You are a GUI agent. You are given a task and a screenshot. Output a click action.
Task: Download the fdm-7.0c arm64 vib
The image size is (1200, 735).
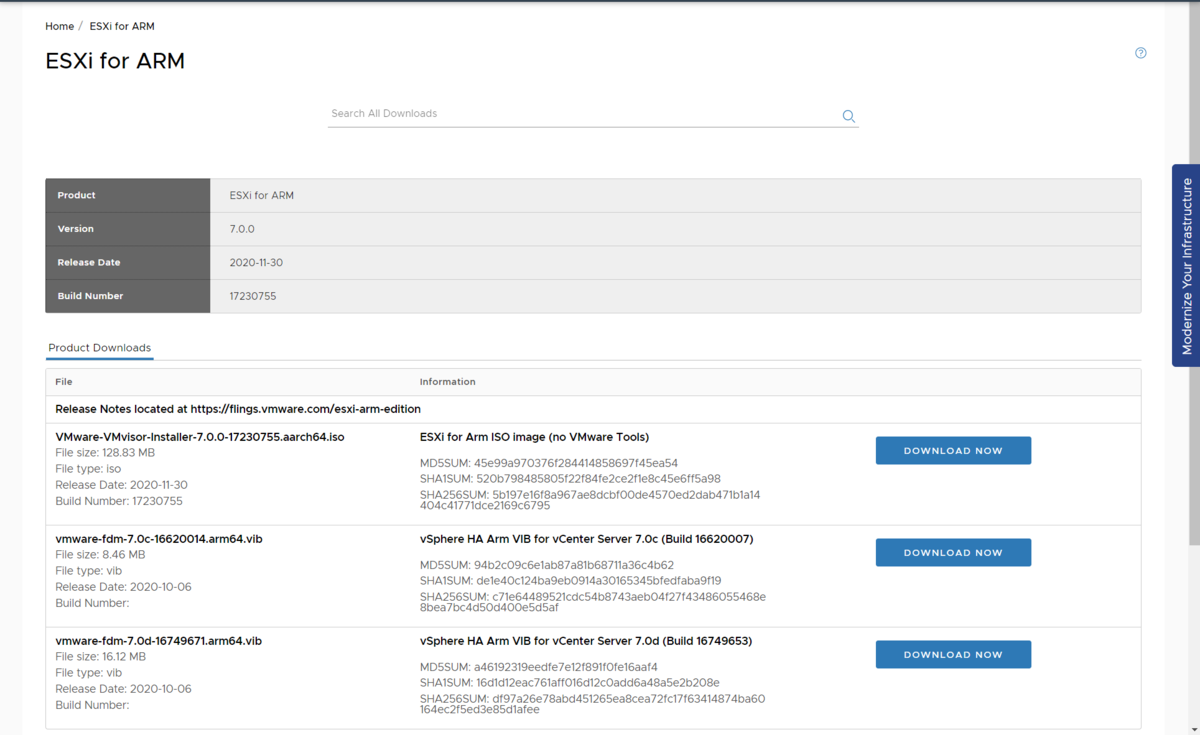click(x=953, y=553)
